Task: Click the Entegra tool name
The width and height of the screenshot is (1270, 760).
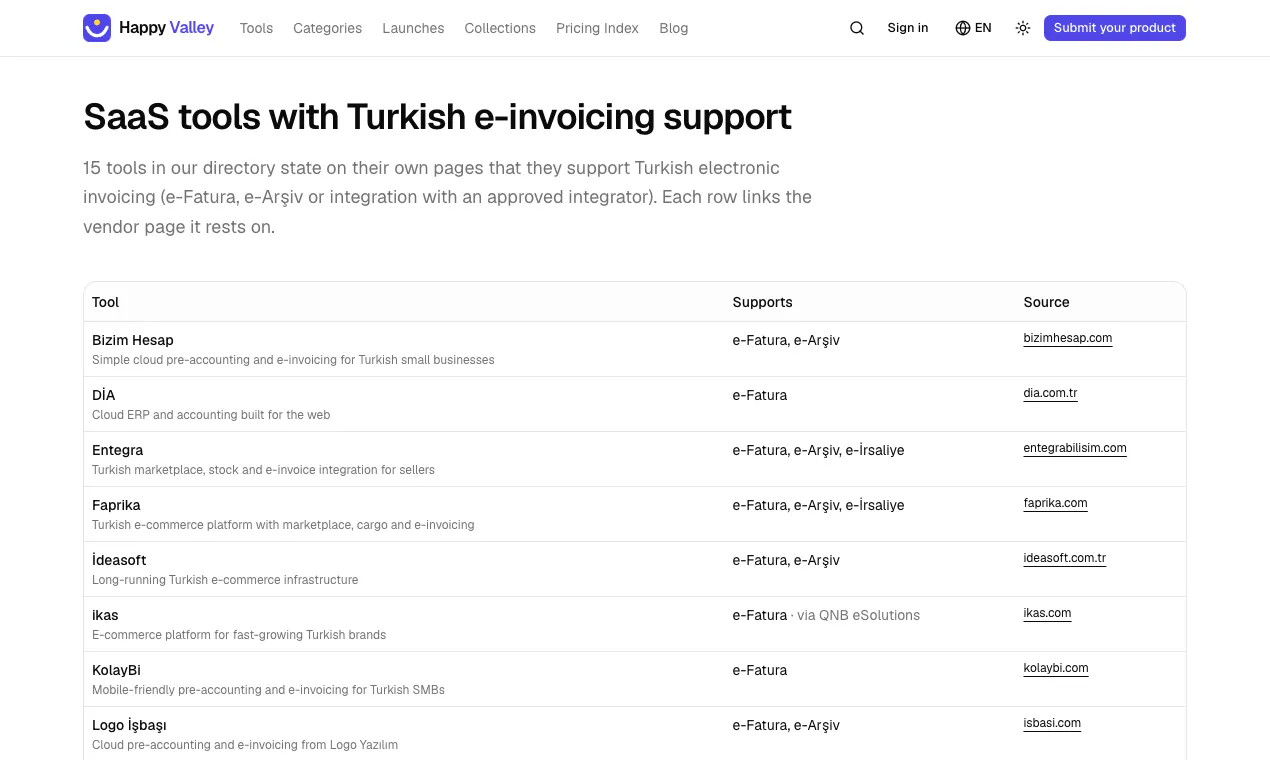Action: coord(118,450)
